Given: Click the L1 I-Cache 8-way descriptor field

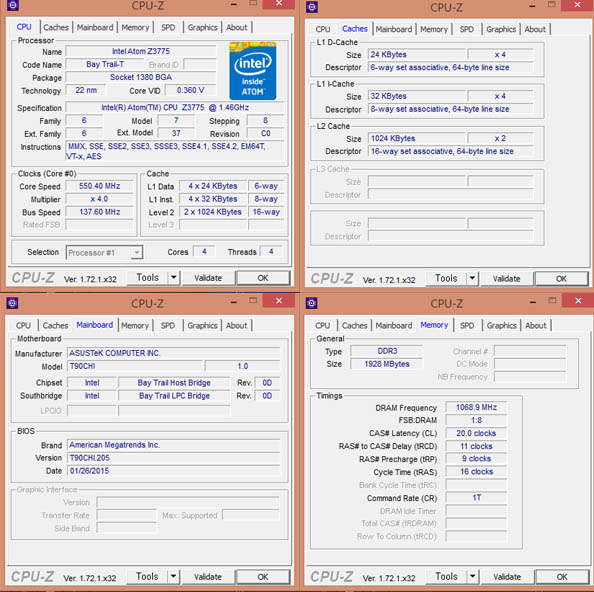Looking at the screenshot, I should pos(450,109).
